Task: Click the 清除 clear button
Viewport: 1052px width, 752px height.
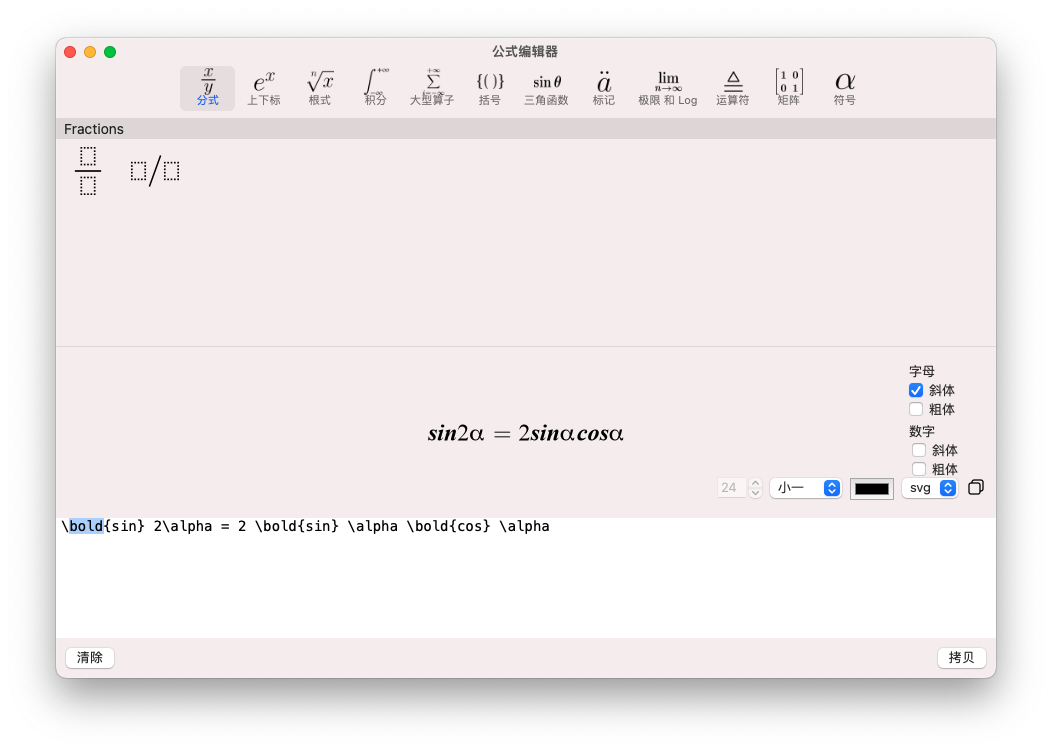Action: pos(90,657)
